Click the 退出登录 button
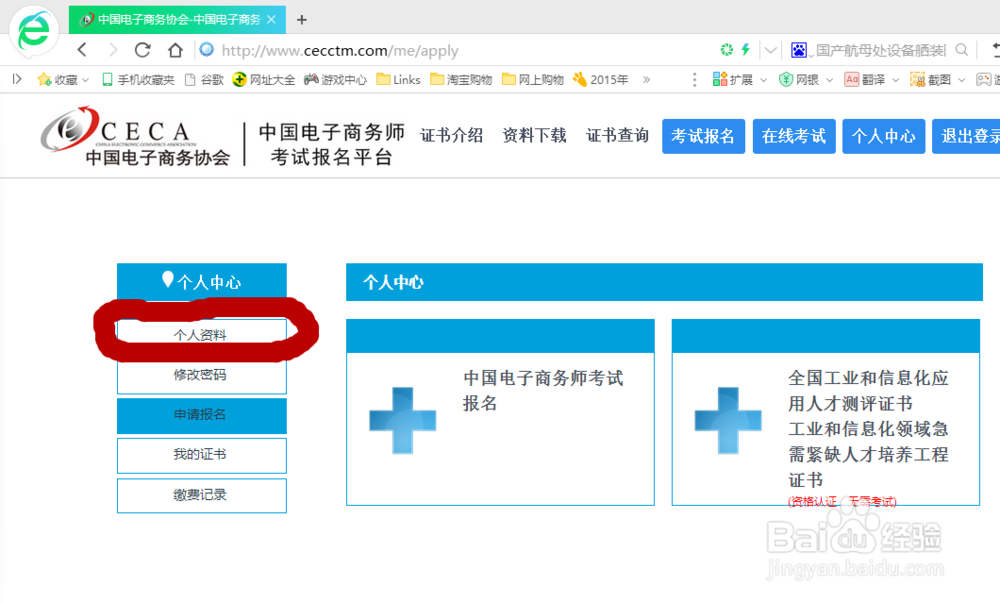1000x603 pixels. click(966, 136)
